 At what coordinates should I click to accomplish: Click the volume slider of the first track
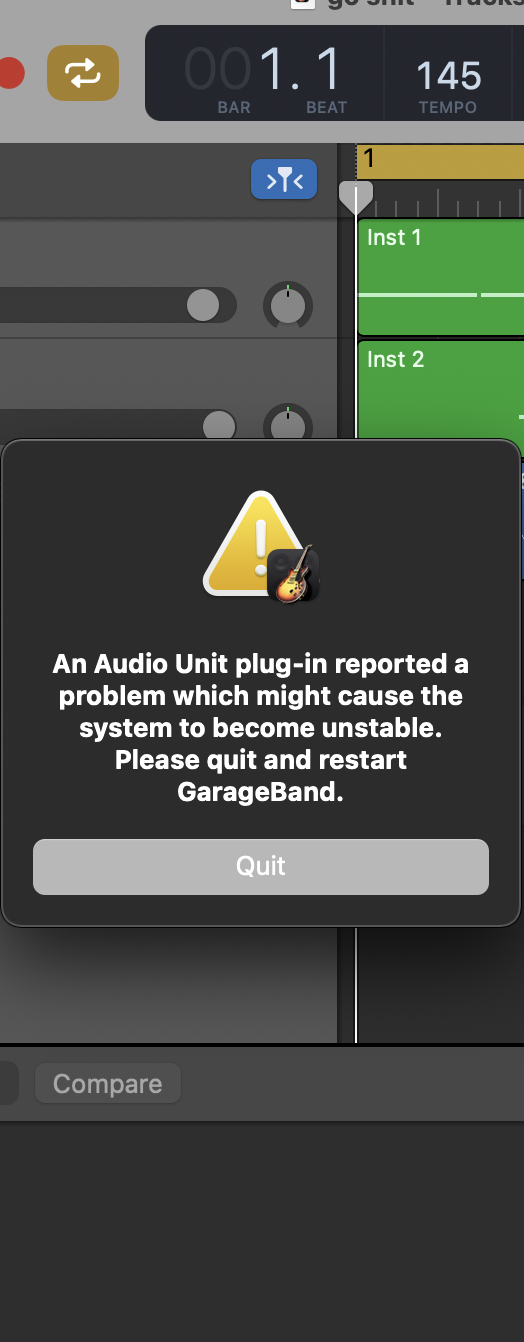tap(118, 305)
